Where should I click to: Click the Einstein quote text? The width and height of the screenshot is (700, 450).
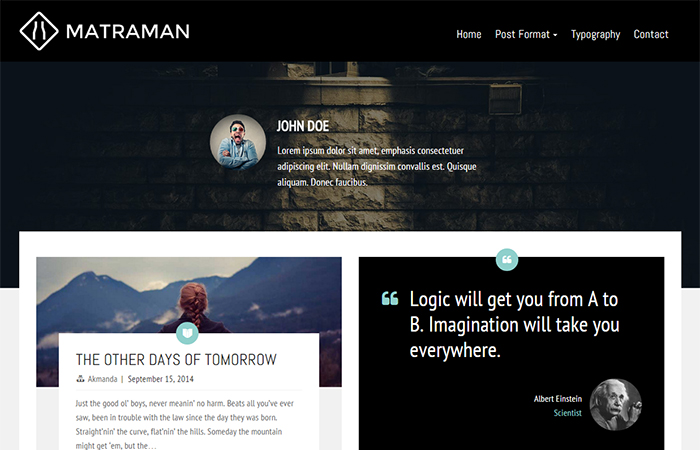[x=514, y=325]
